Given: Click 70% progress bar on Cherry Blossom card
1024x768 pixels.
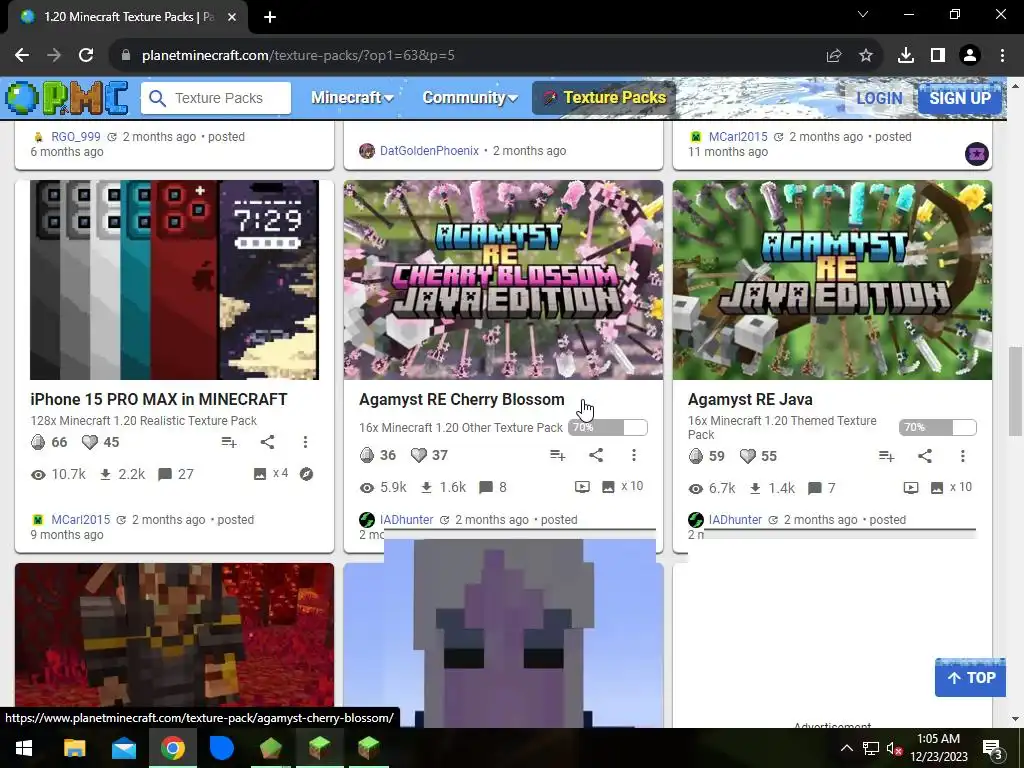Looking at the screenshot, I should pyautogui.click(x=607, y=428).
